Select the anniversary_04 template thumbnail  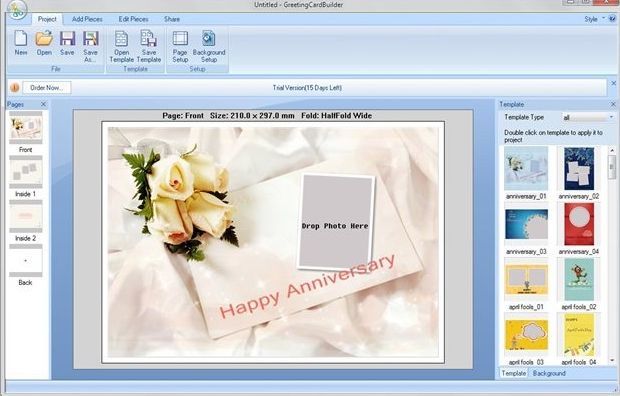[579, 224]
